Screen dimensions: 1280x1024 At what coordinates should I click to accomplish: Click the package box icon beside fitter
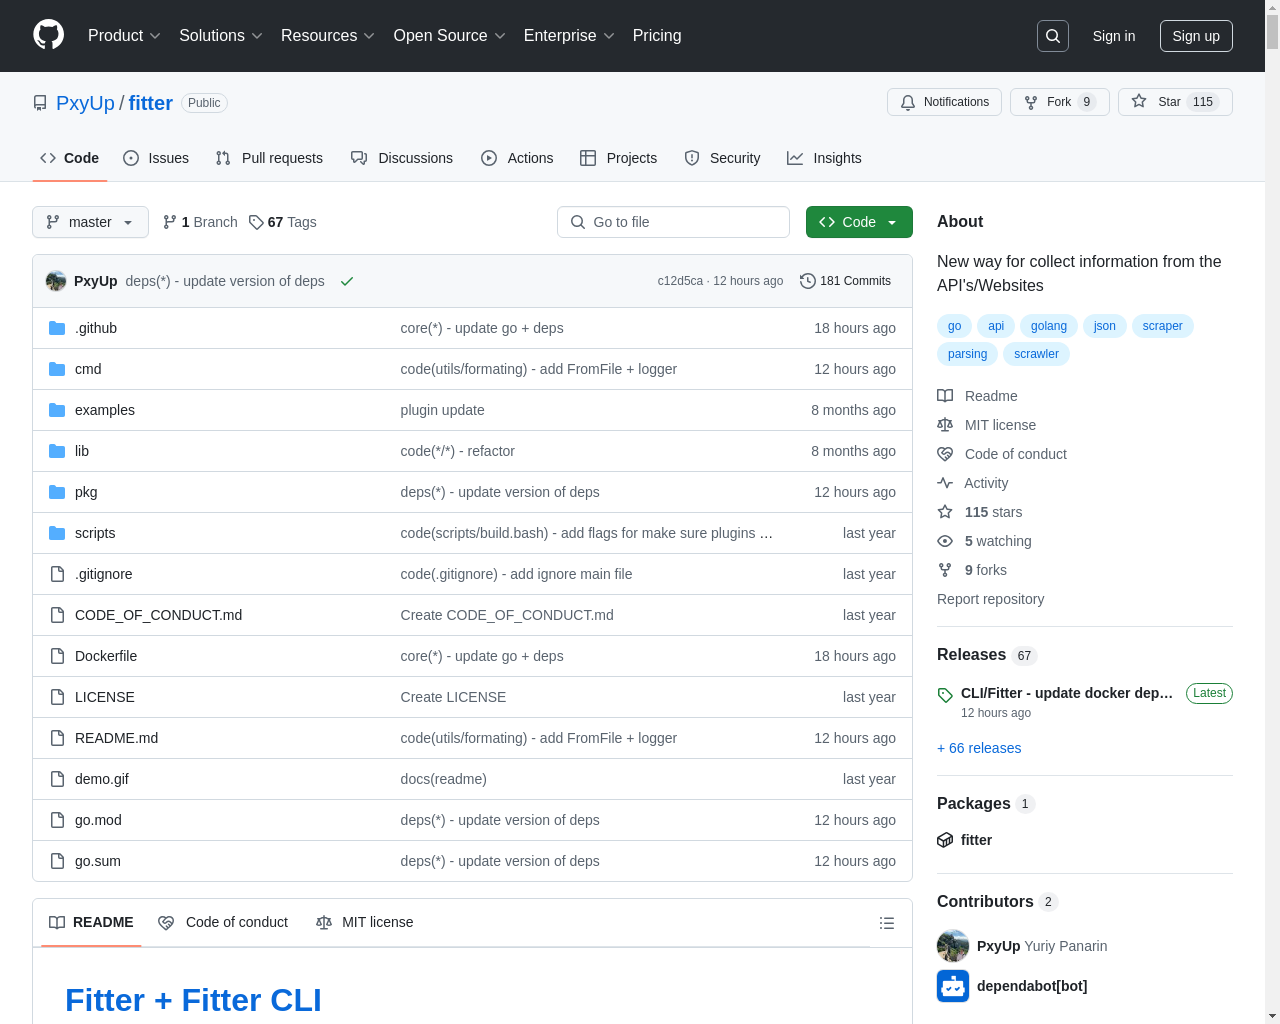tap(945, 840)
